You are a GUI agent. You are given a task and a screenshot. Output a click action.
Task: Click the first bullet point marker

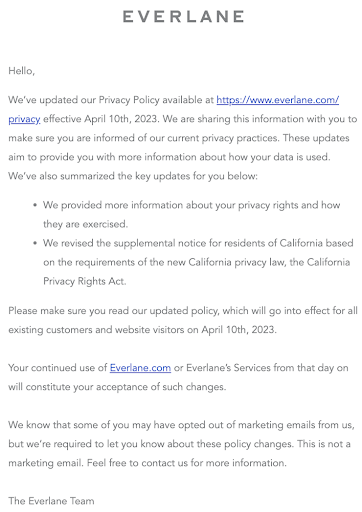35,205
